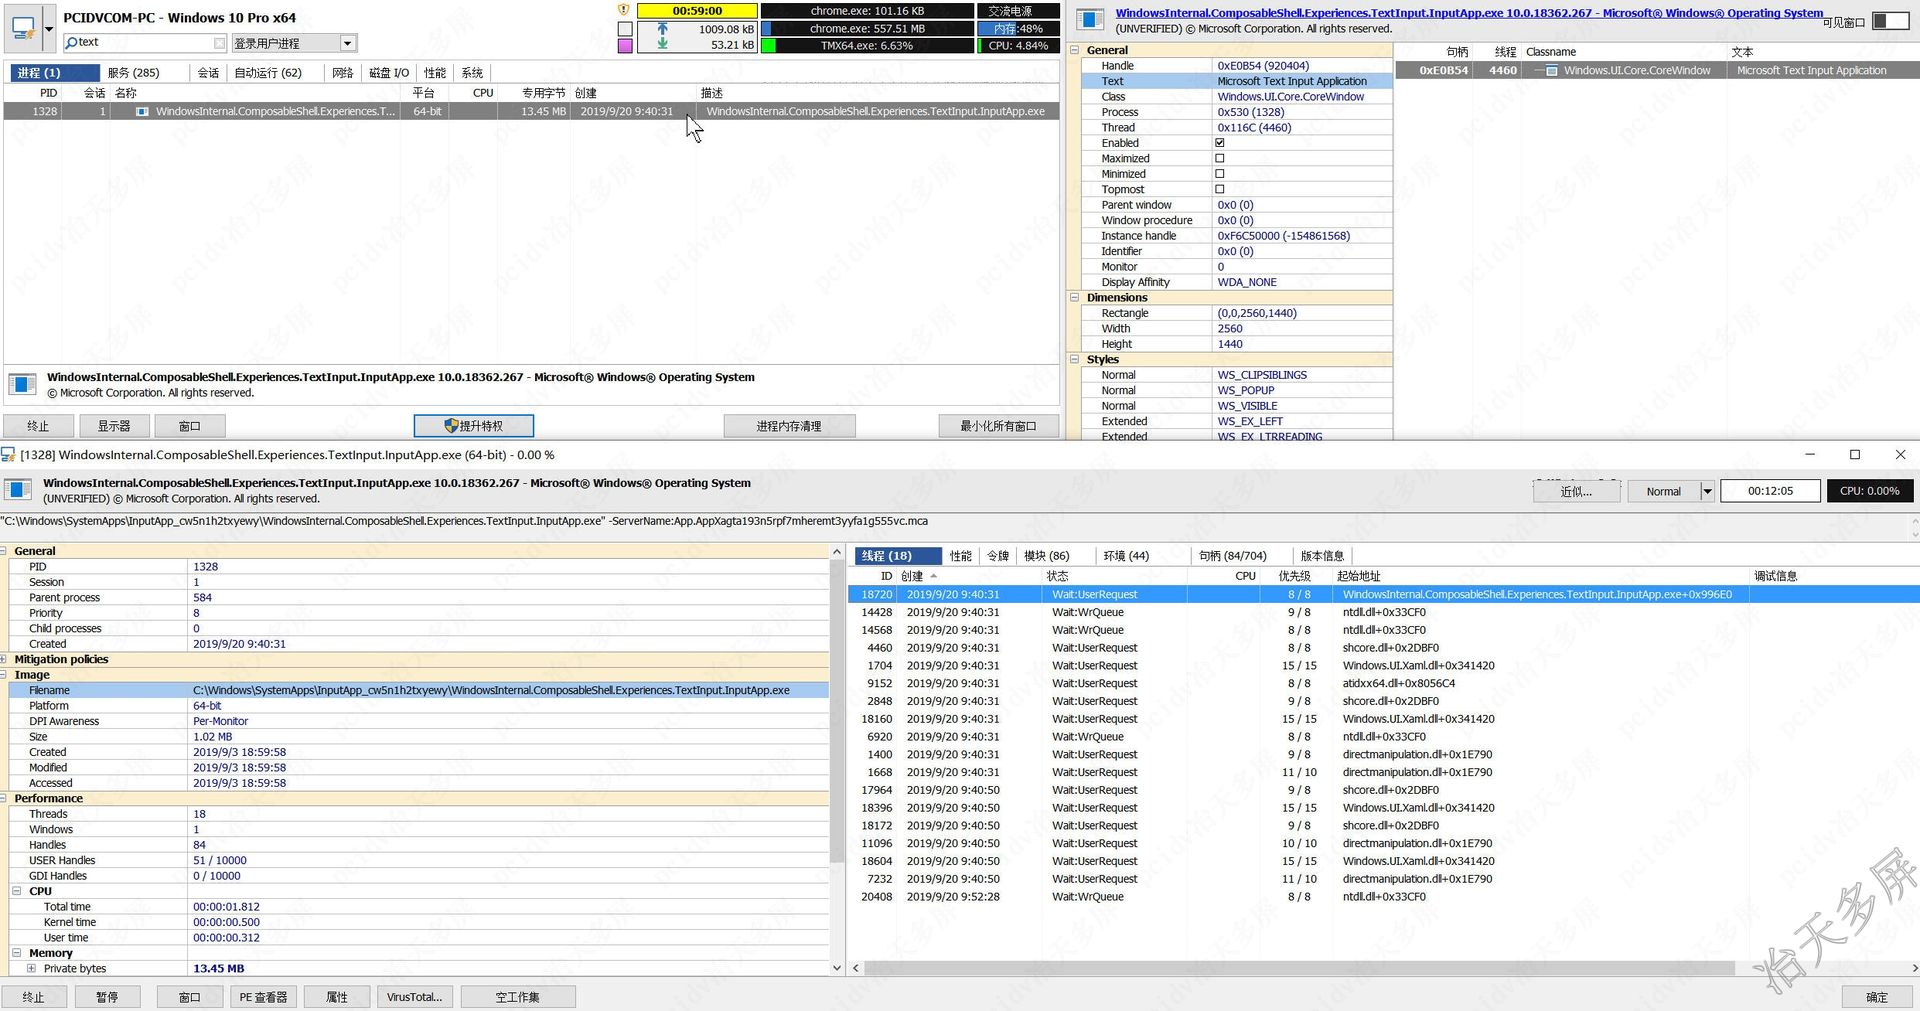Click the CPU: 4.84% indicator
The height and width of the screenshot is (1011, 1920).
coord(1018,46)
